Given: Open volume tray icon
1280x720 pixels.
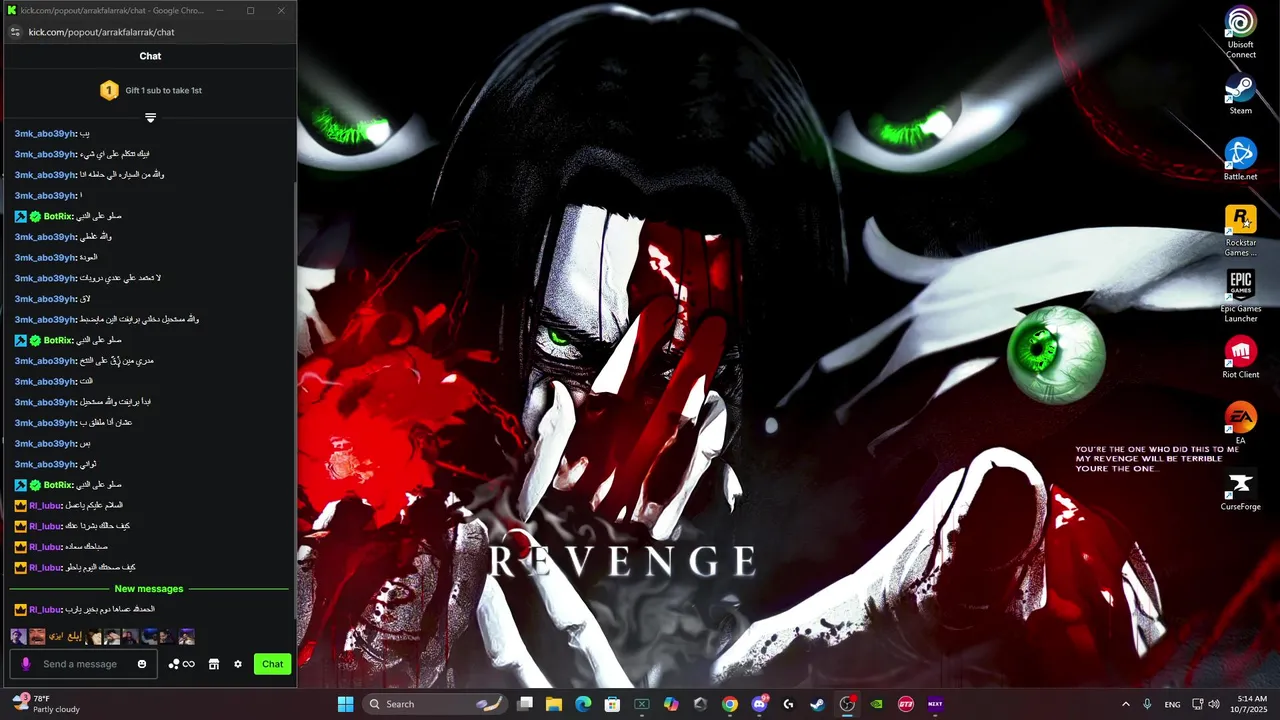Looking at the screenshot, I should tap(1215, 704).
